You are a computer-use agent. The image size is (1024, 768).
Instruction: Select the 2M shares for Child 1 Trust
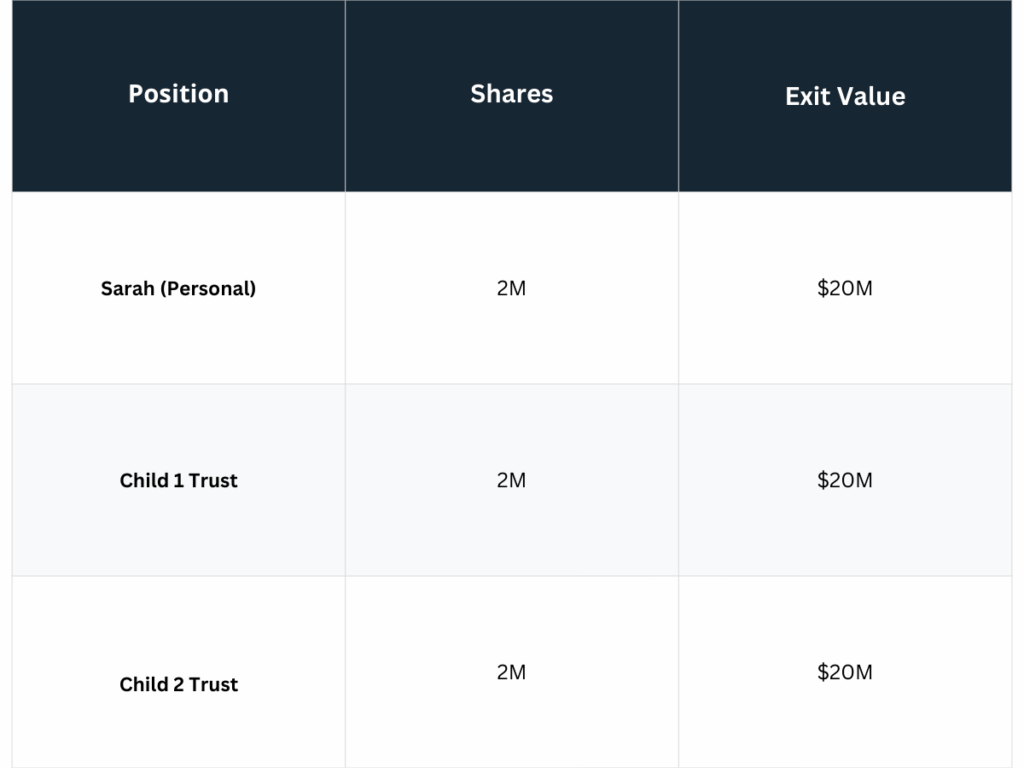coord(511,480)
